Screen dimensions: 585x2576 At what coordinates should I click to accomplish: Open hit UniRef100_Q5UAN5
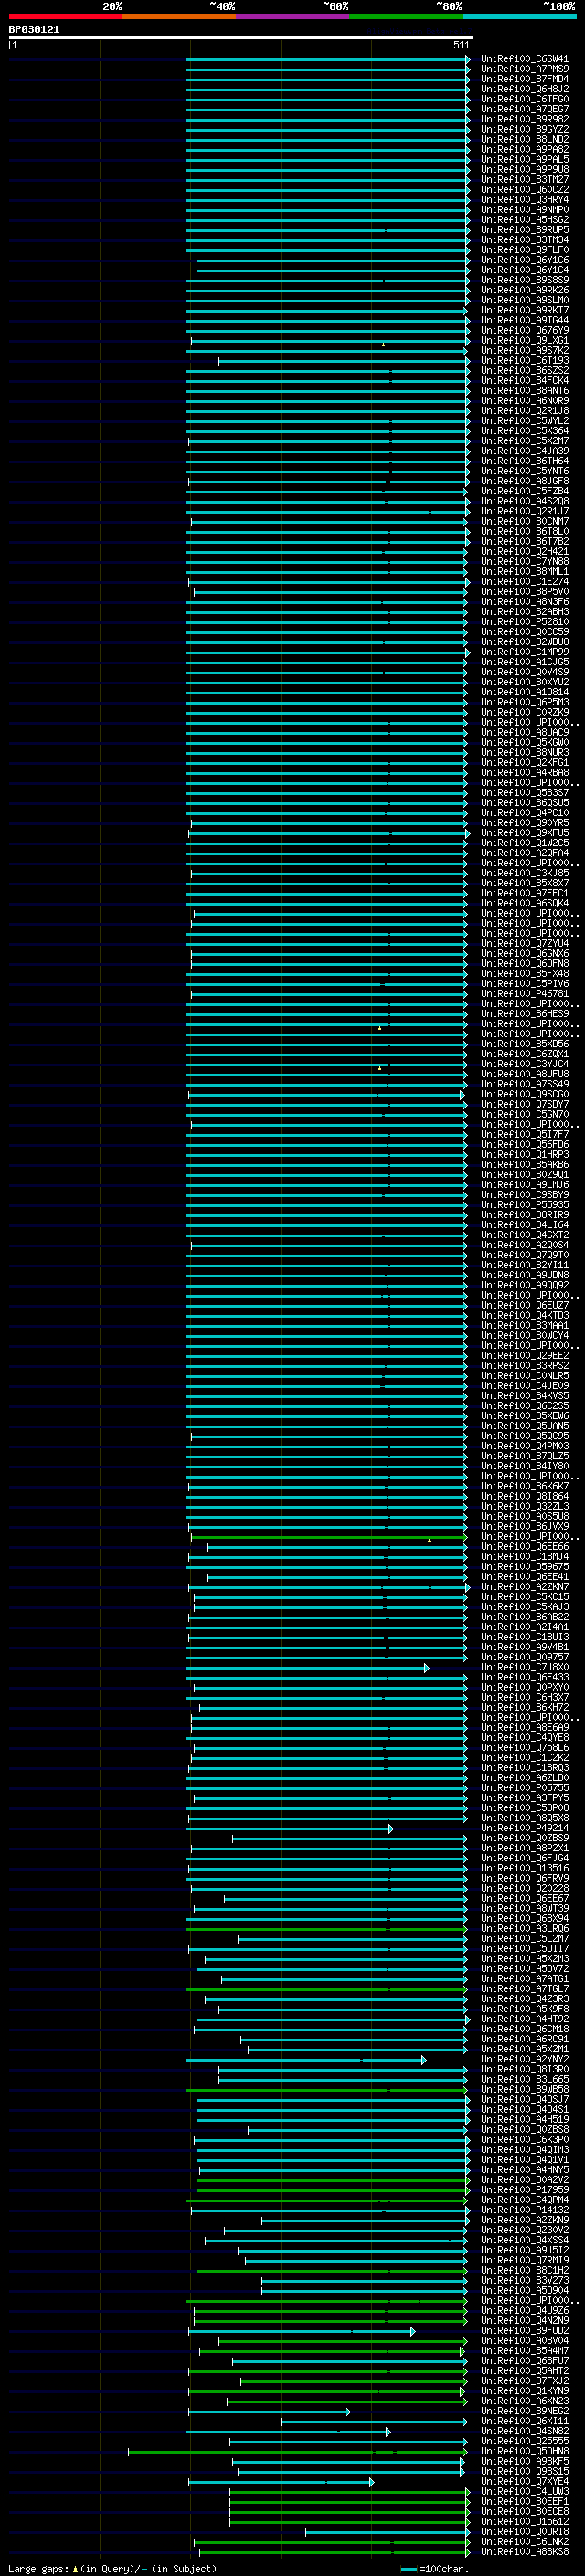(525, 1425)
